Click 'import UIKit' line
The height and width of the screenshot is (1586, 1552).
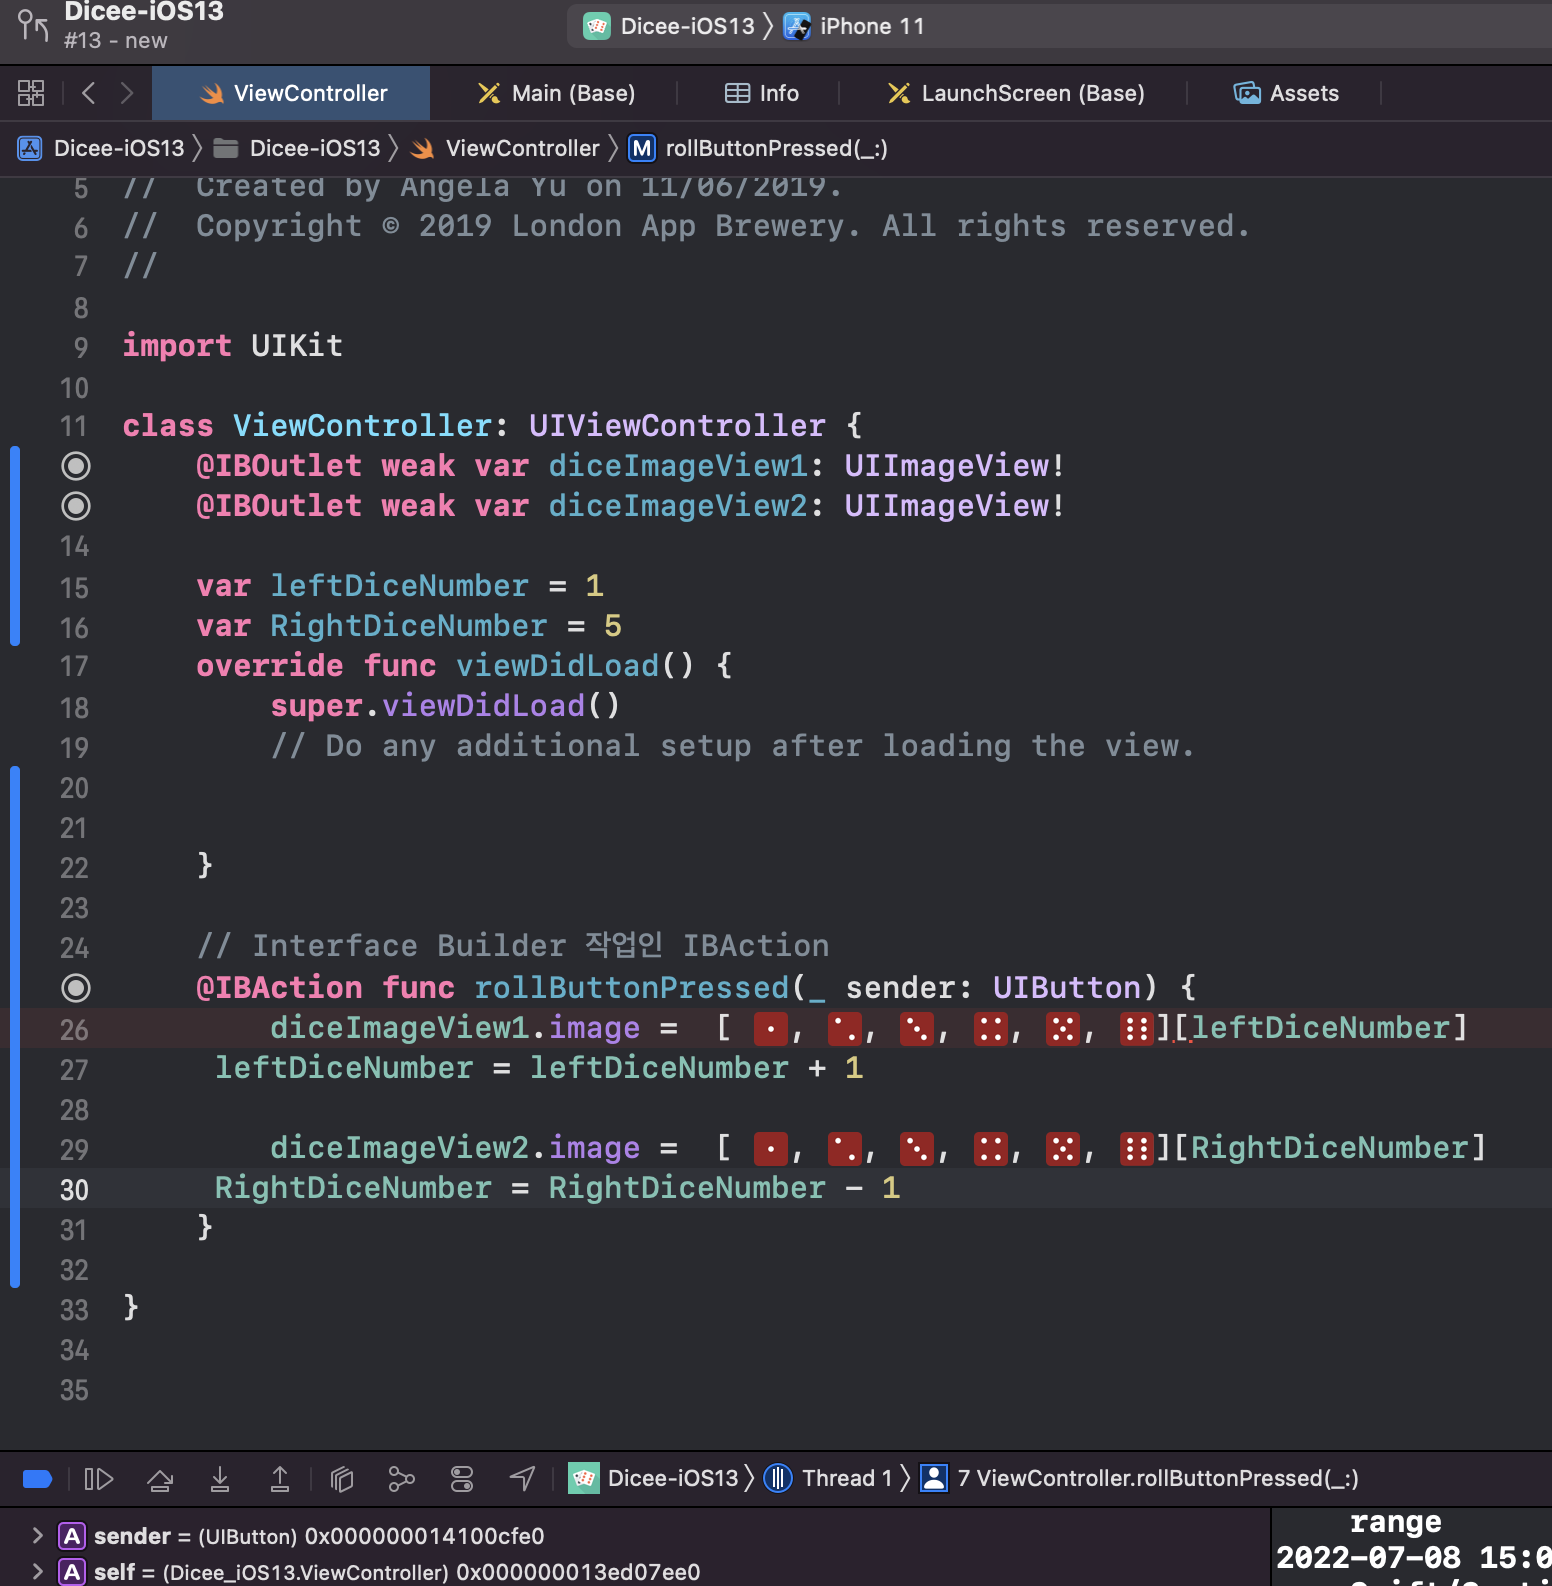pyautogui.click(x=233, y=346)
